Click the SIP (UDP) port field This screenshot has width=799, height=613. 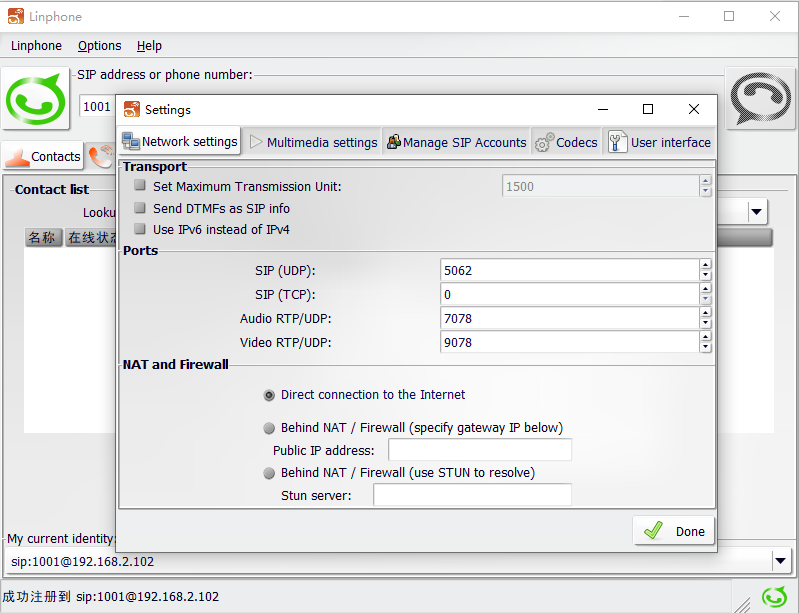click(x=570, y=270)
